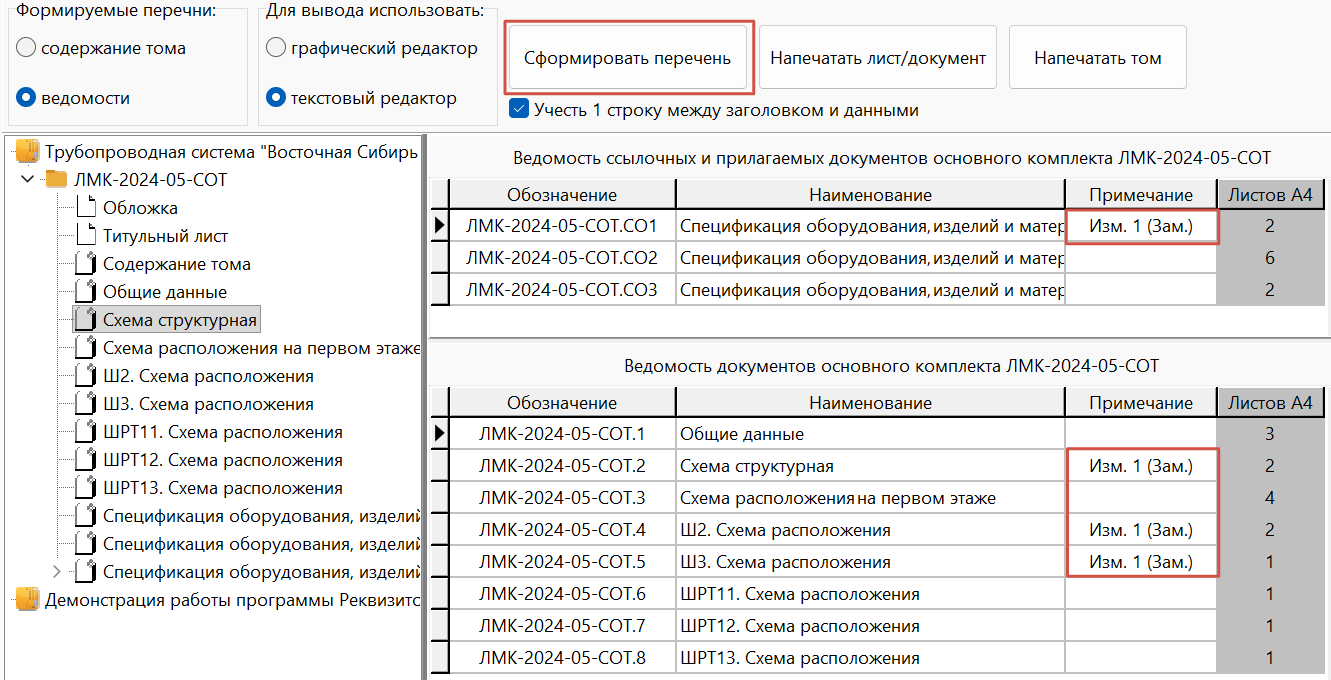Select Схема структурная in the tree
This screenshot has width=1331, height=680.
point(180,320)
